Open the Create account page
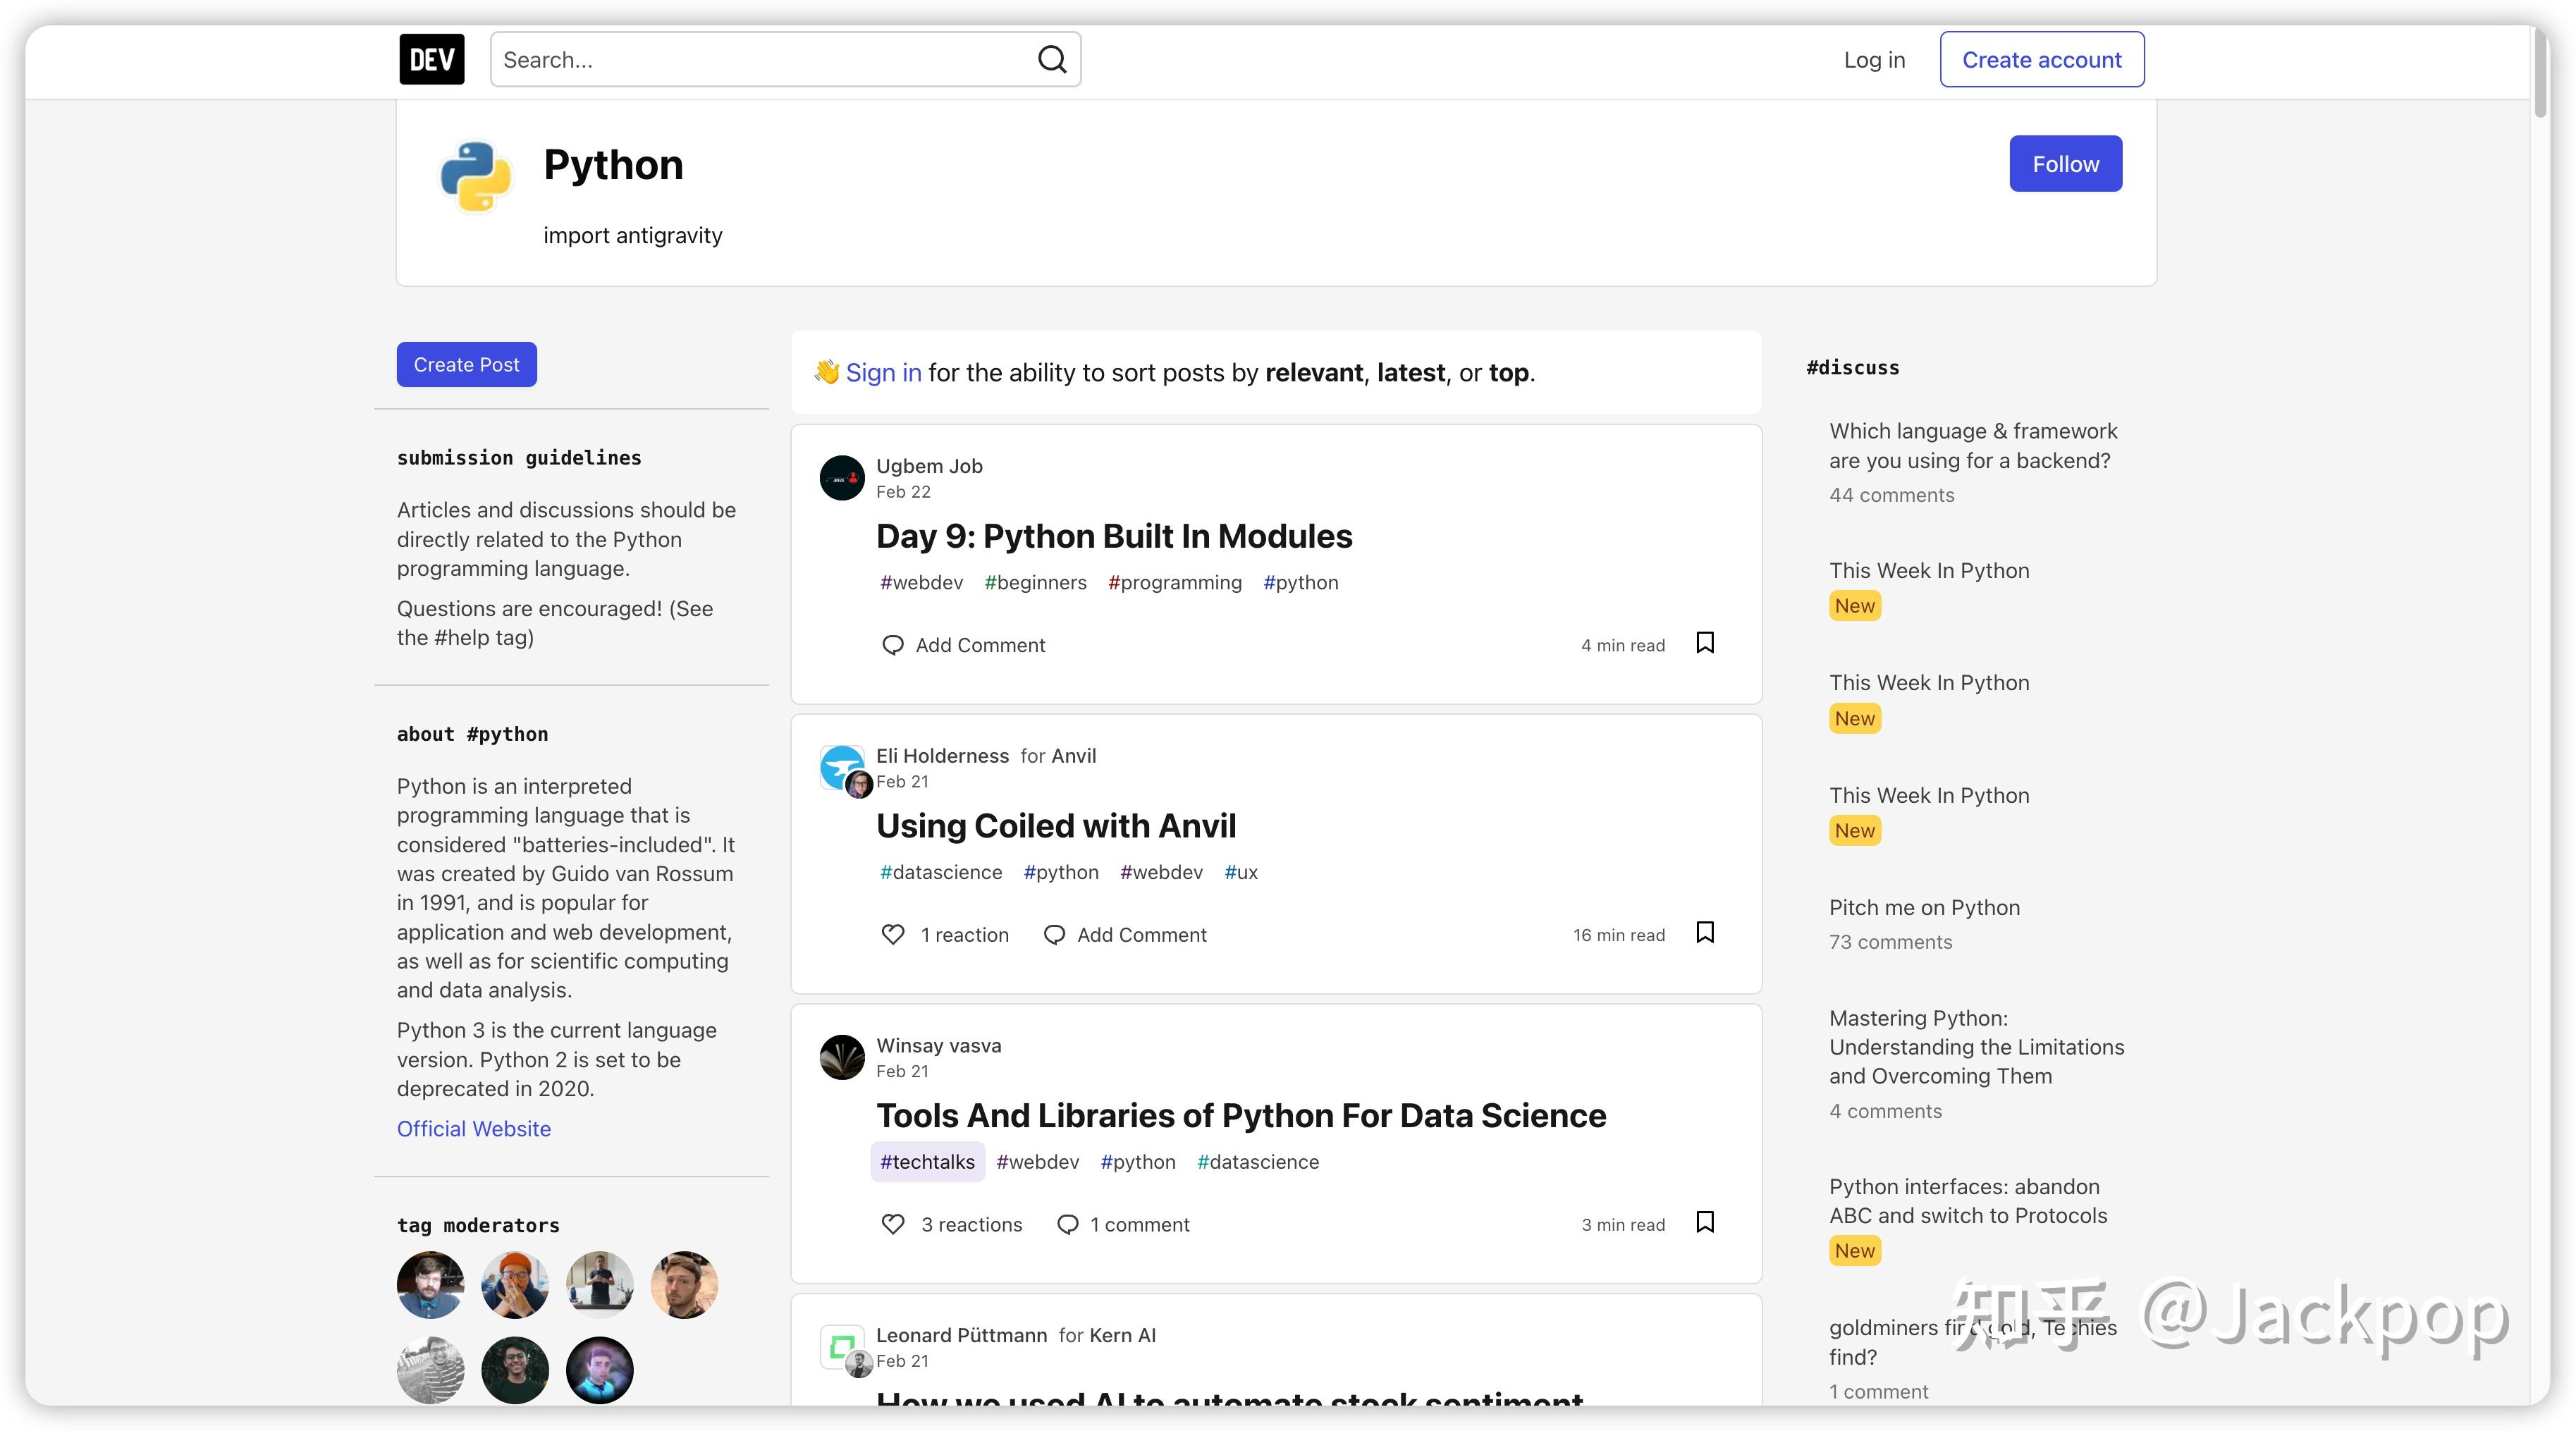The image size is (2576, 1431). 2042,59
